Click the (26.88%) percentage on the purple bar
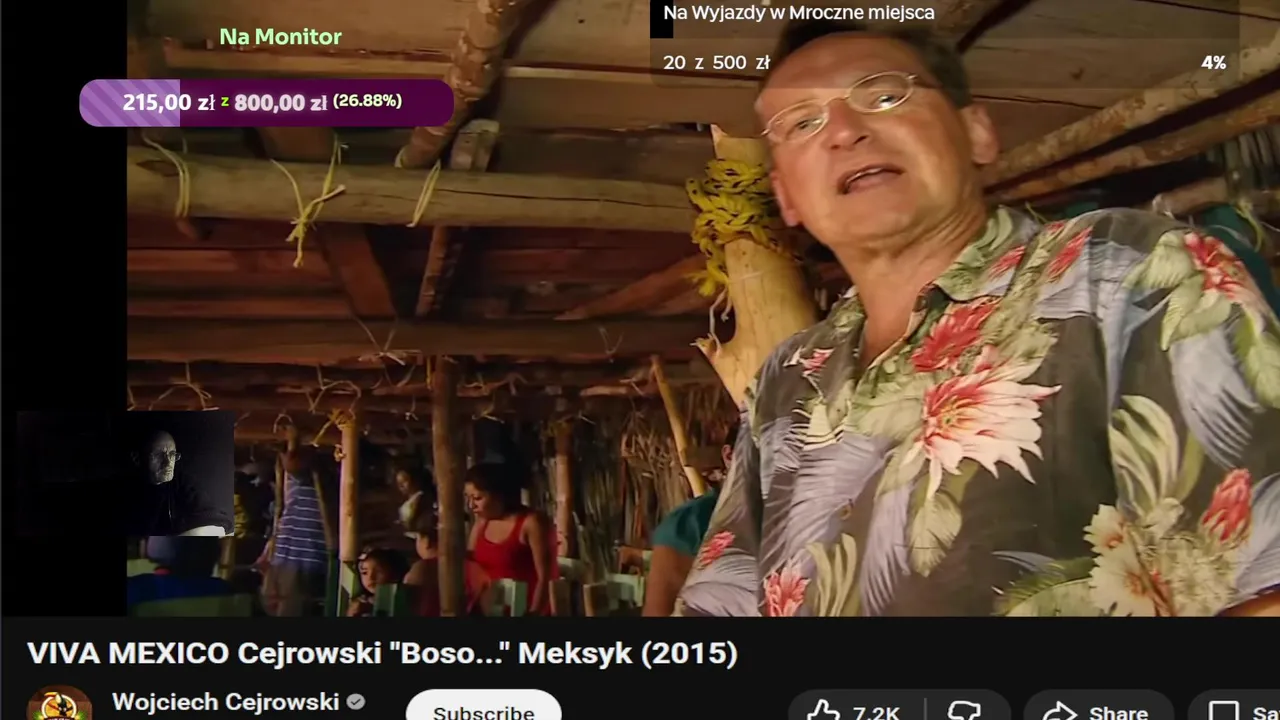1280x720 pixels. pyautogui.click(x=367, y=101)
